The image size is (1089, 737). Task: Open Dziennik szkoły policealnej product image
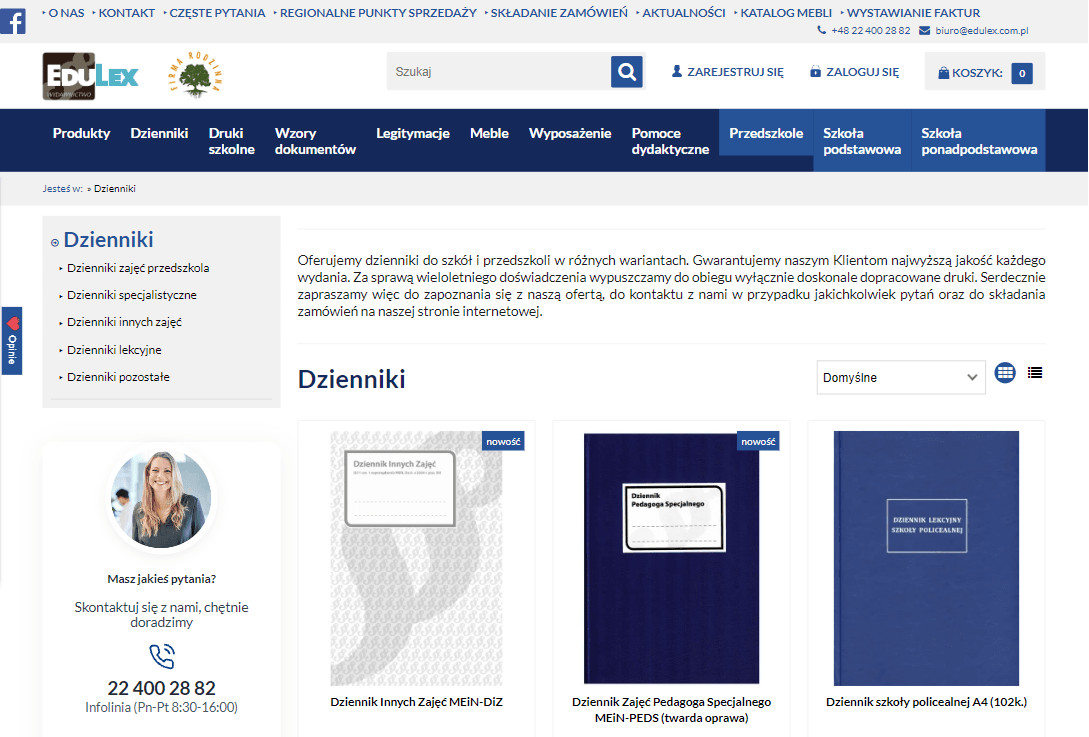pyautogui.click(x=926, y=558)
